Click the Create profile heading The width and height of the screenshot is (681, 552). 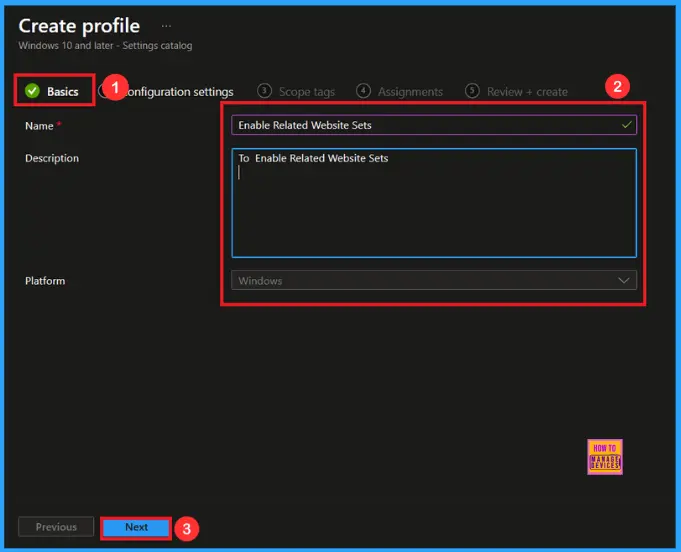79,26
